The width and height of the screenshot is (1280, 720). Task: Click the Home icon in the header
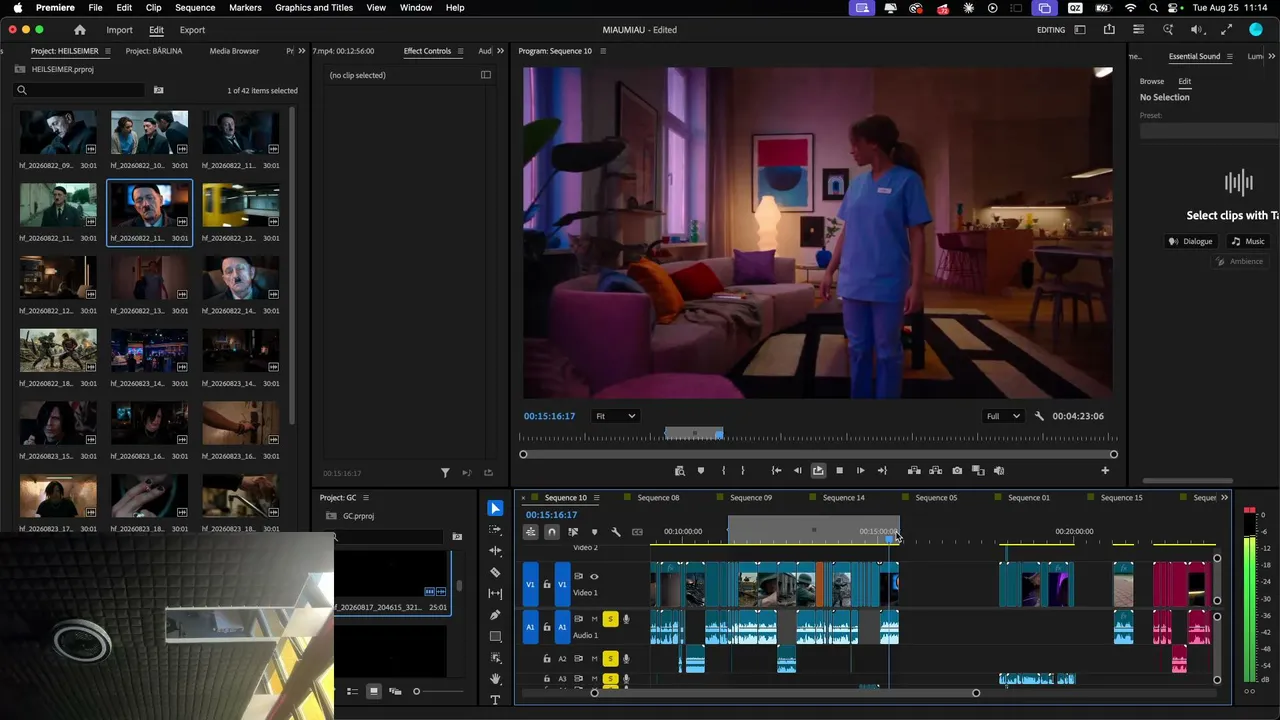(80, 30)
